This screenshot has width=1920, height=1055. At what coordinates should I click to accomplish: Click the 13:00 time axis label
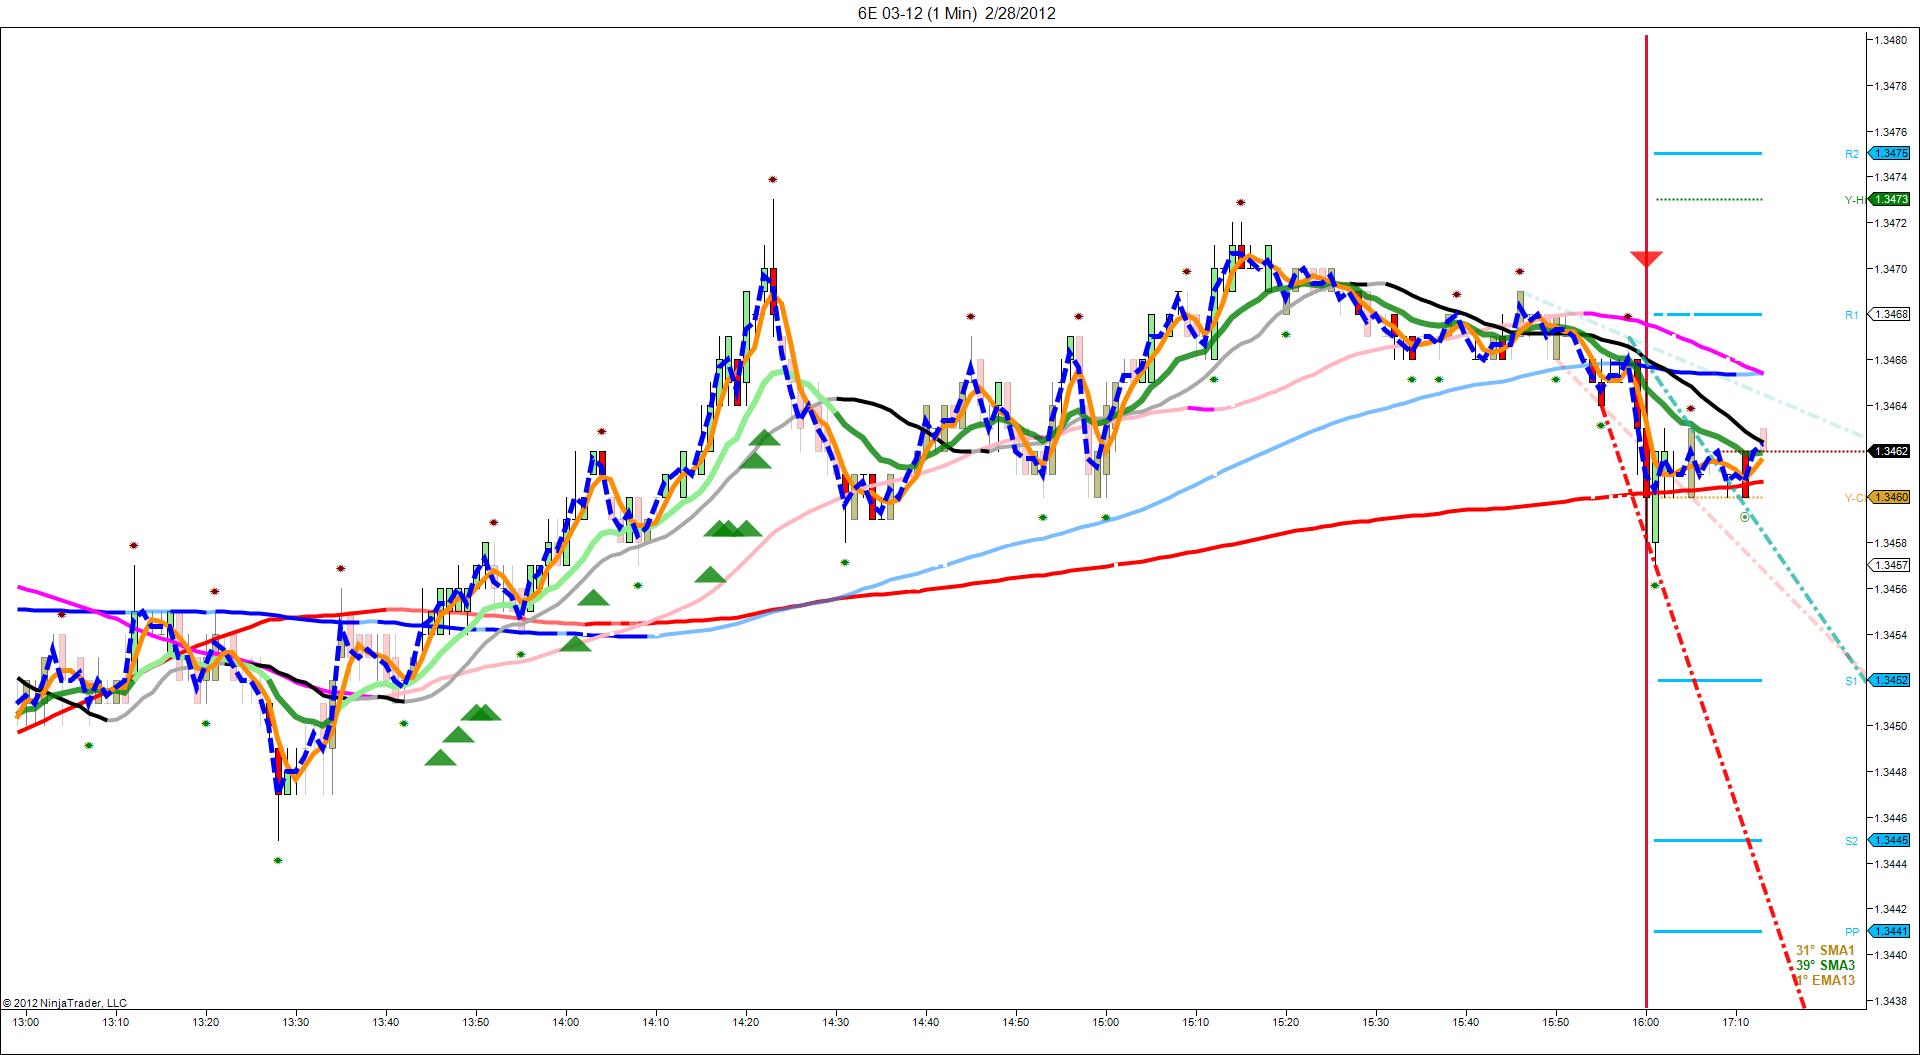point(26,1022)
